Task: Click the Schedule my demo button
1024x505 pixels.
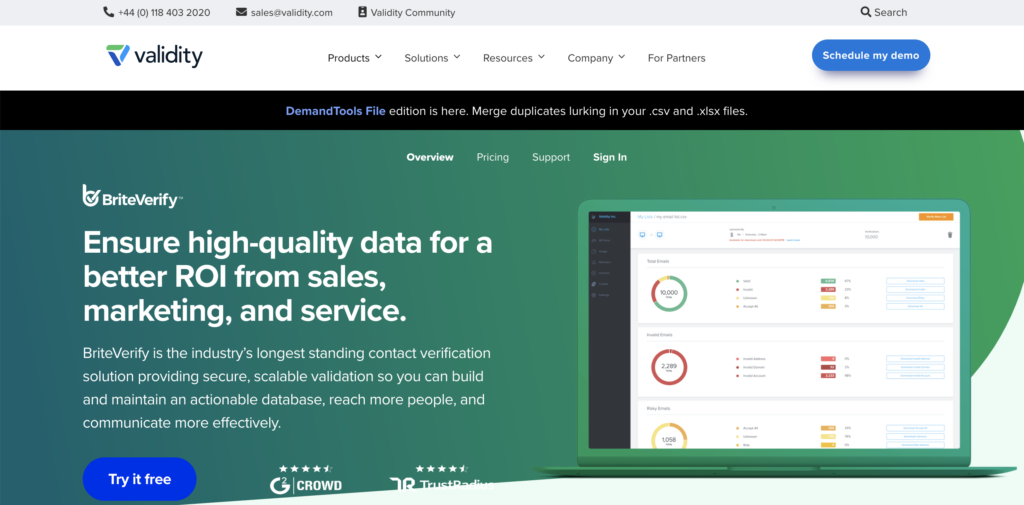Action: click(871, 56)
